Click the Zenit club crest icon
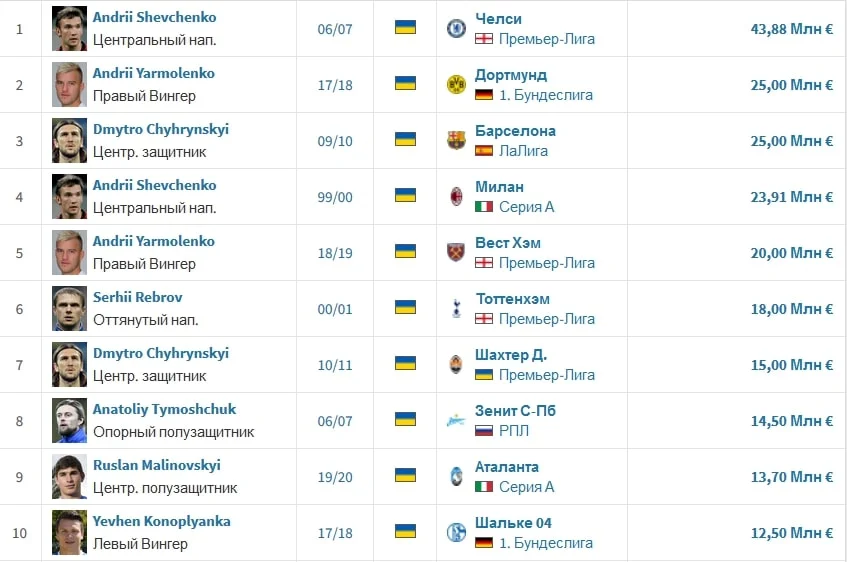Viewport: 847px width, 562px height. pos(456,420)
